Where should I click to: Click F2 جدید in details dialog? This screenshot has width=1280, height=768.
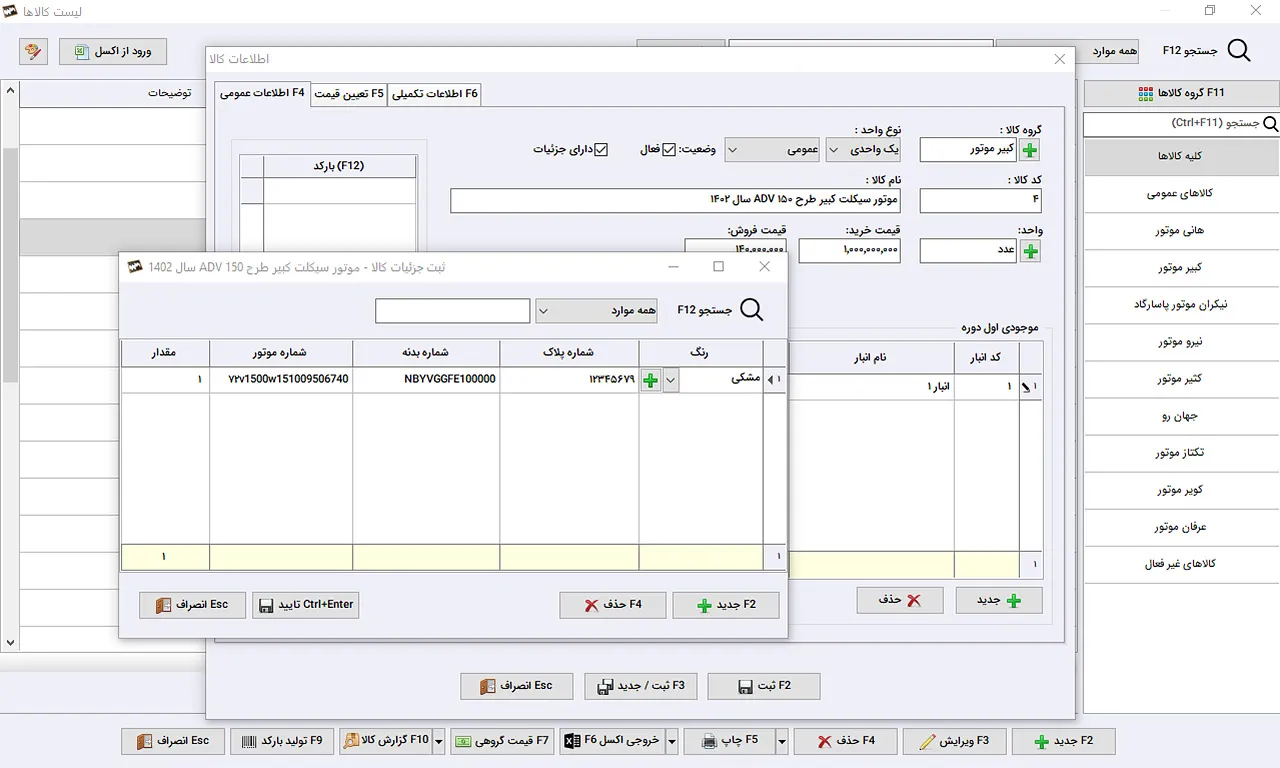click(726, 605)
